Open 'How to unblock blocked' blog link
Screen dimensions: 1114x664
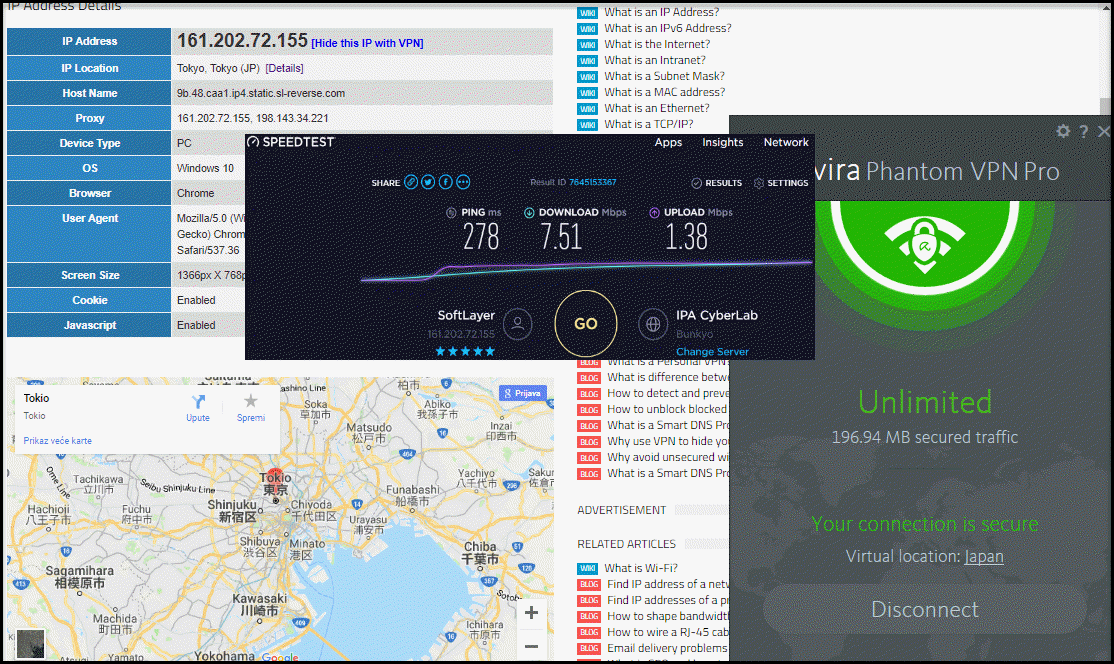coord(666,409)
